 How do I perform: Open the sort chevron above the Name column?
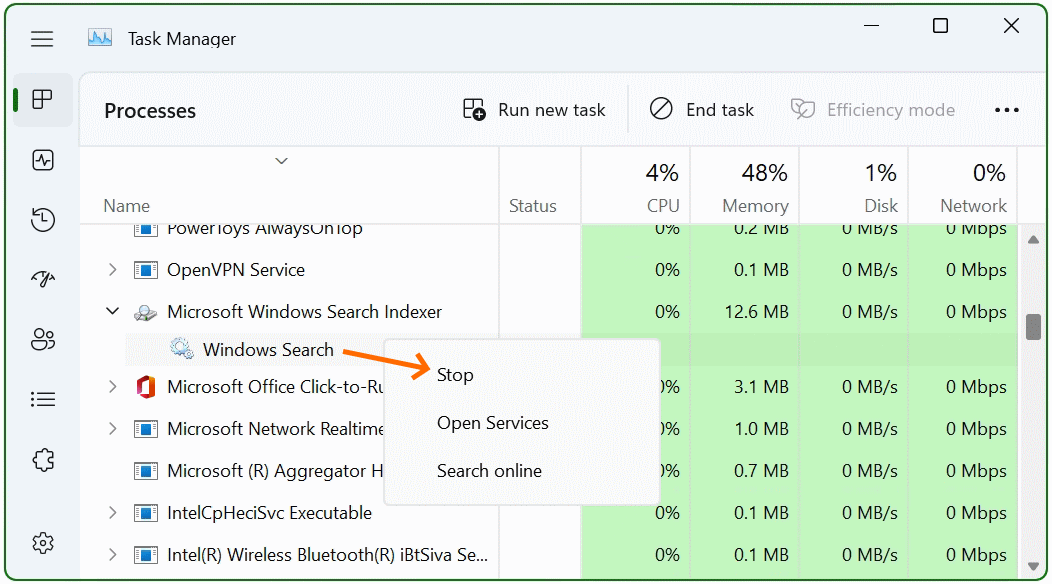(281, 160)
